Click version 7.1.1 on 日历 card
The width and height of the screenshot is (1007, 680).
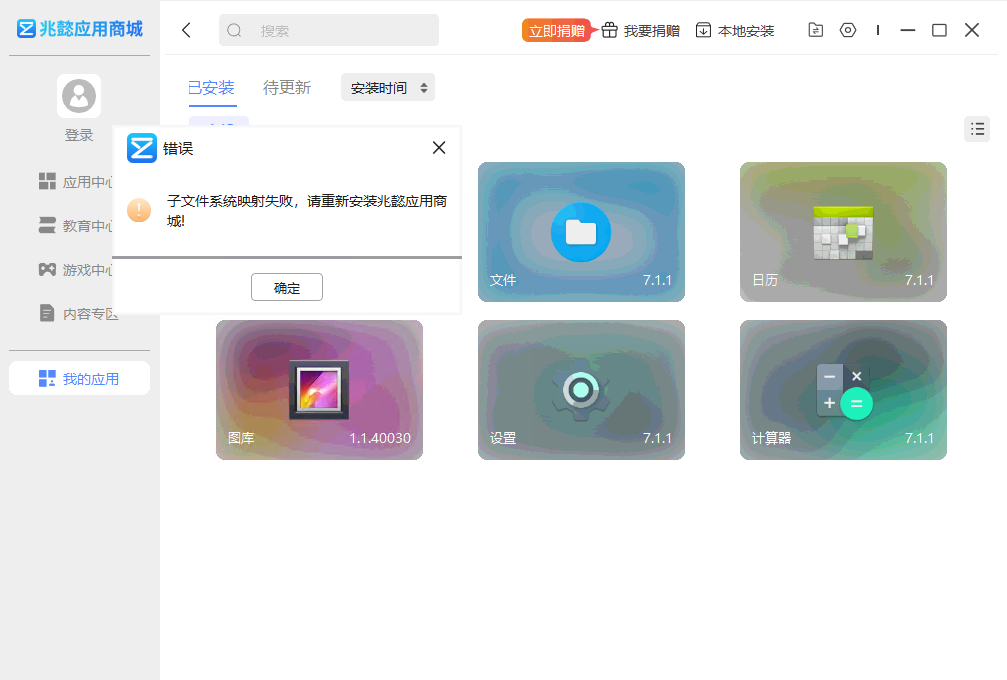[x=919, y=280]
